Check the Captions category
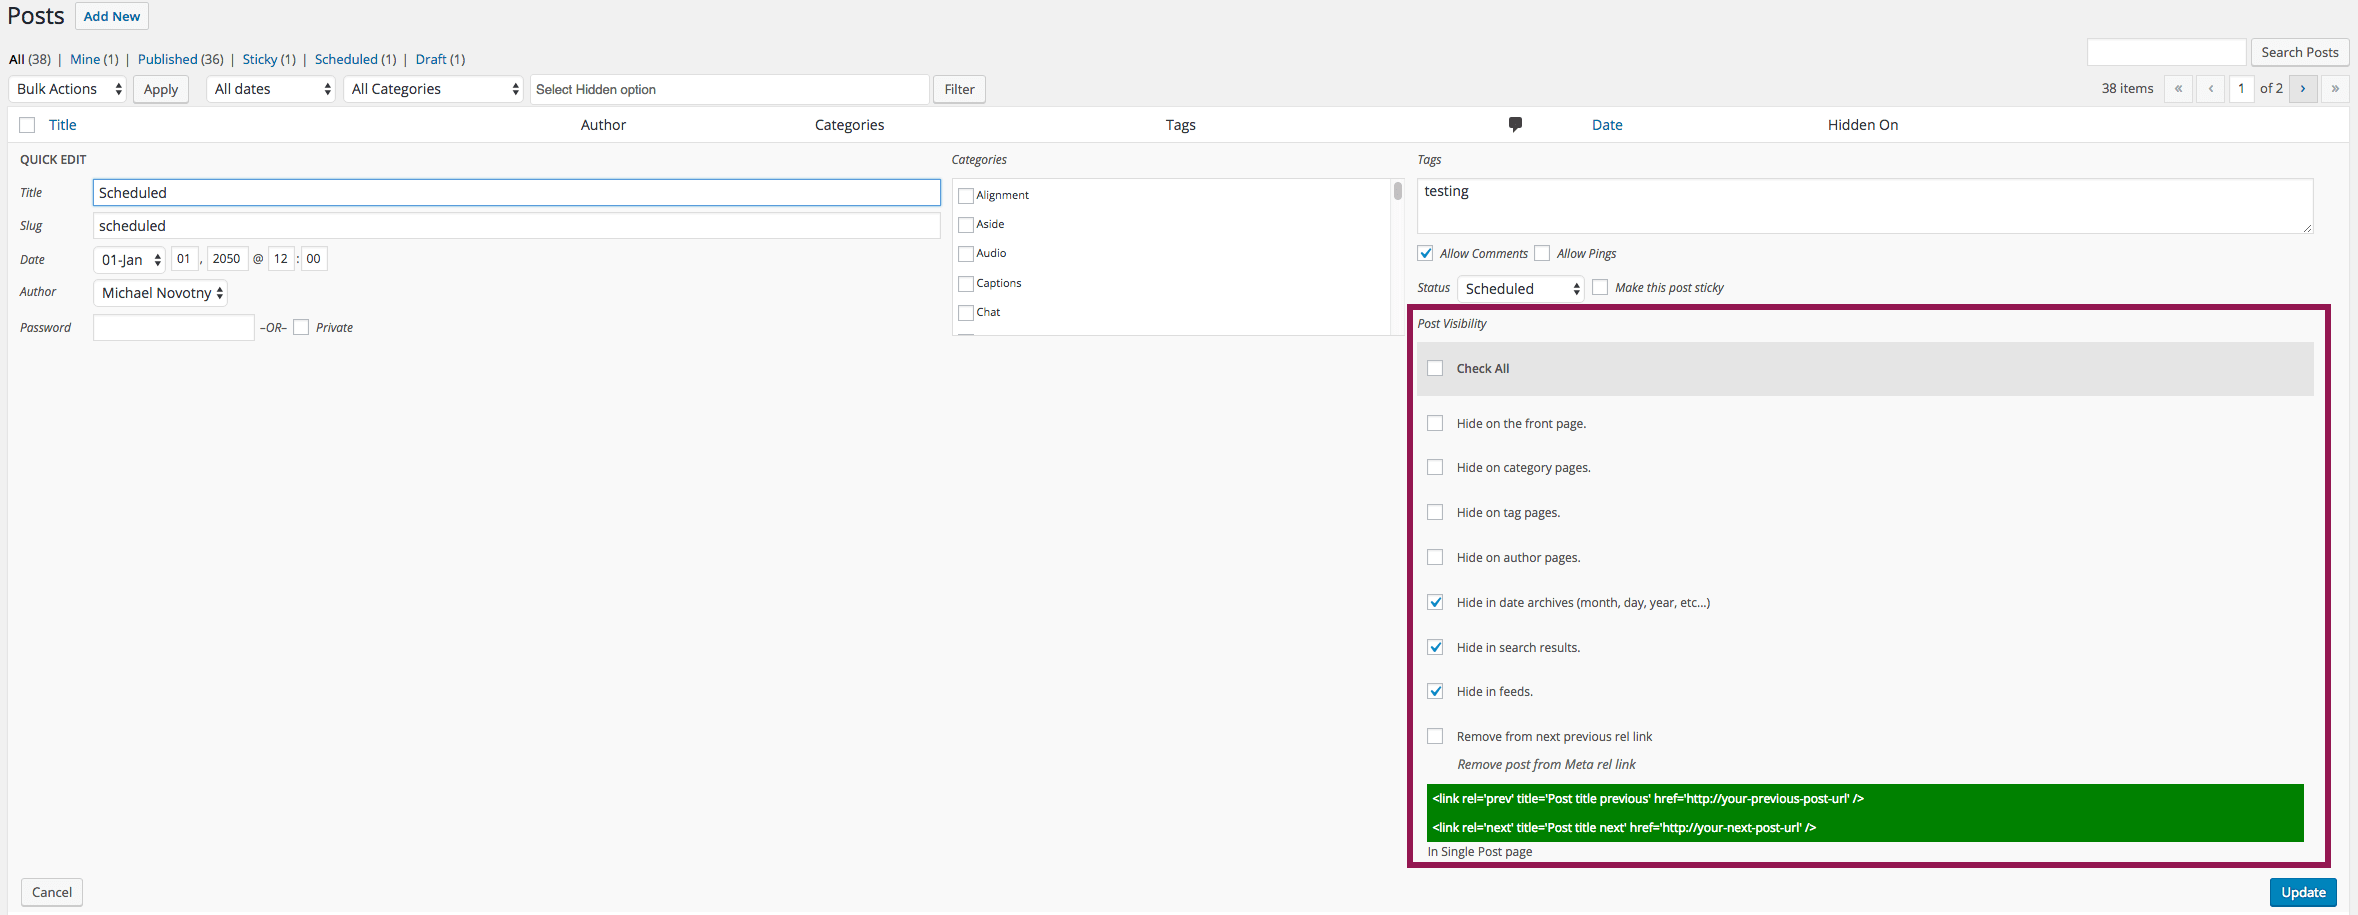This screenshot has width=2358, height=915. pos(966,284)
